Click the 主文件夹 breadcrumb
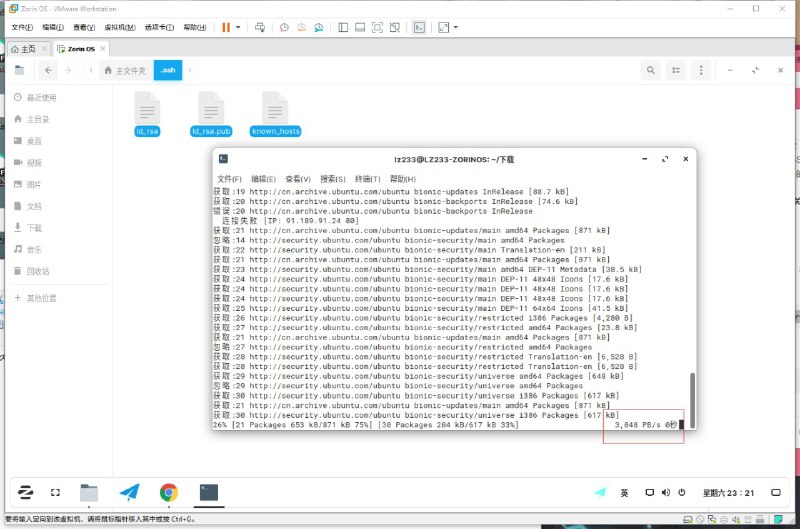800x529 pixels. tap(124, 70)
